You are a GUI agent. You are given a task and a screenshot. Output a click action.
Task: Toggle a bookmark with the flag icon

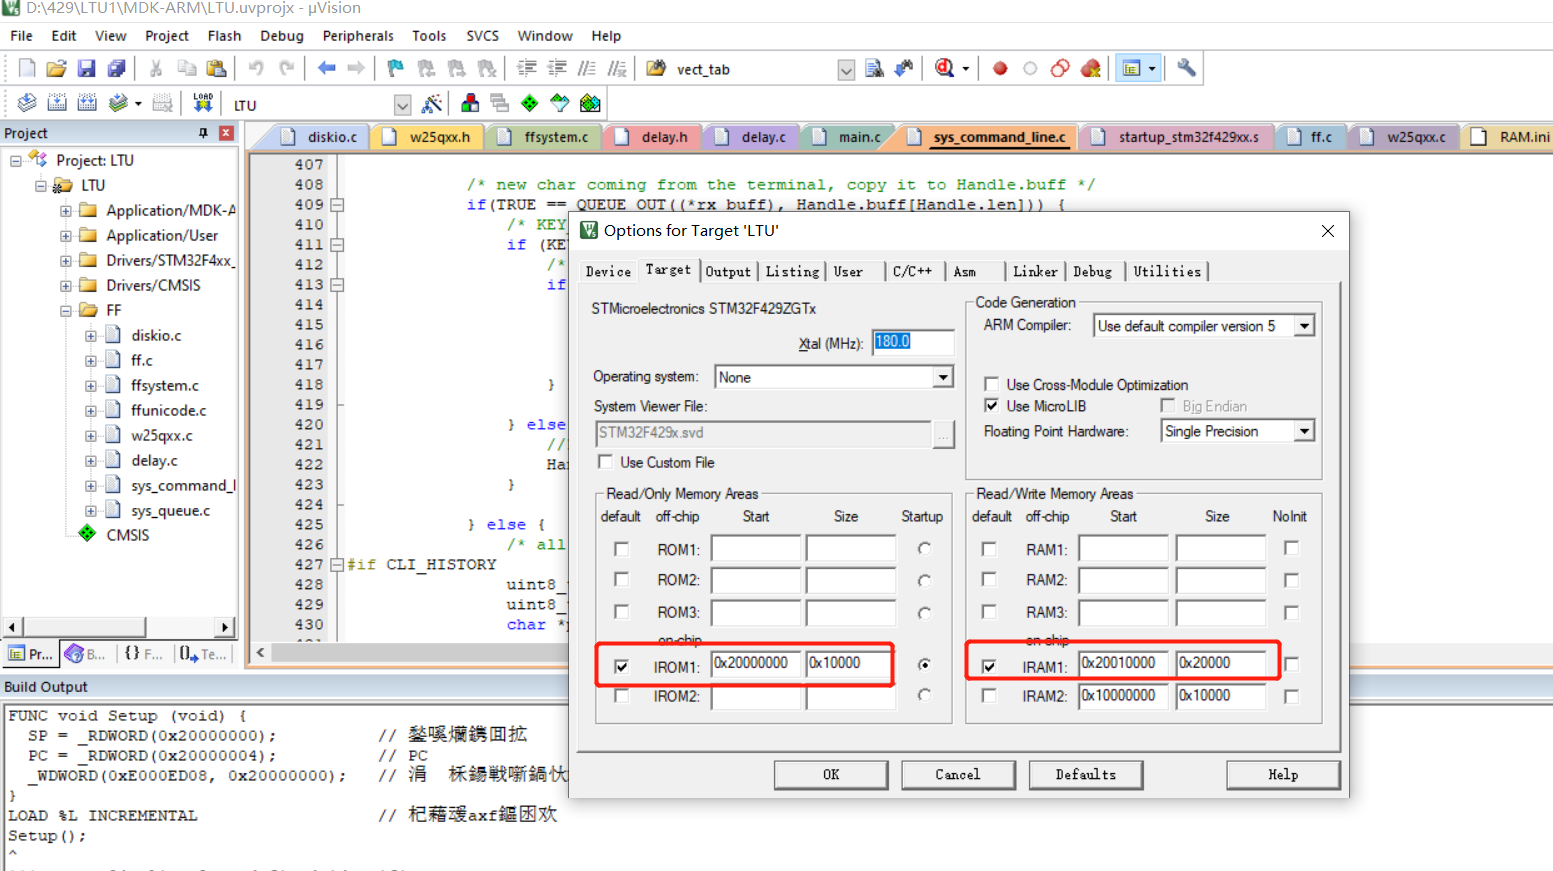[x=396, y=68]
